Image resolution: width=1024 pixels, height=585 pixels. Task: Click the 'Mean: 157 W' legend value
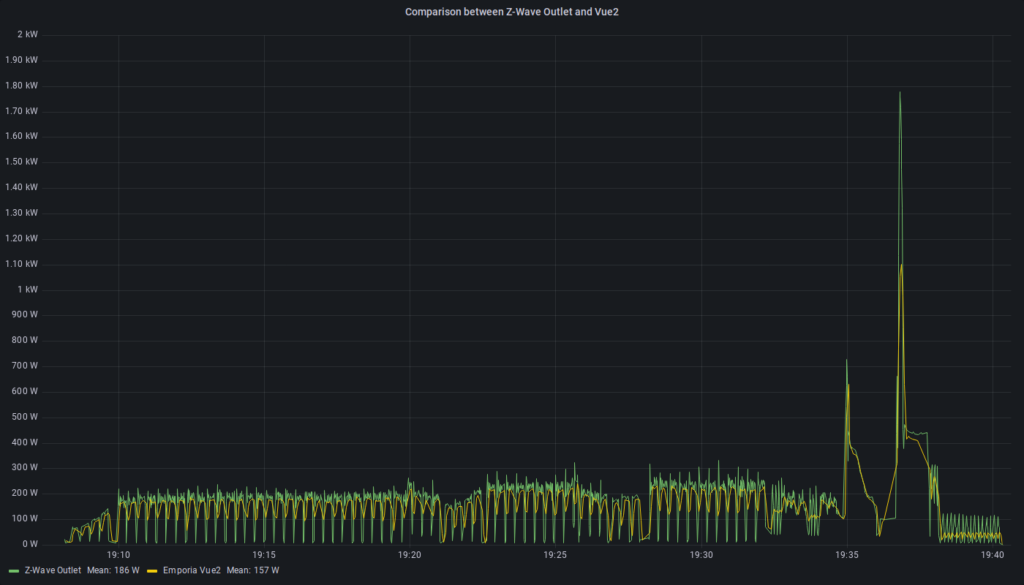point(253,570)
